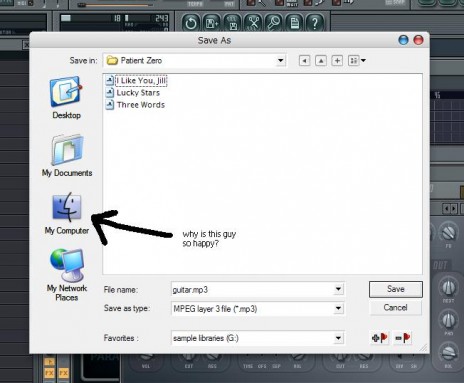Click the undo circular arrow icon in FL Studio

[191, 23]
